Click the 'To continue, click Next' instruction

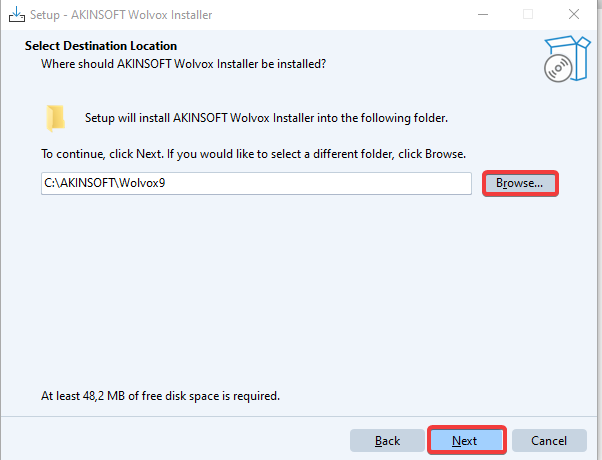point(254,155)
